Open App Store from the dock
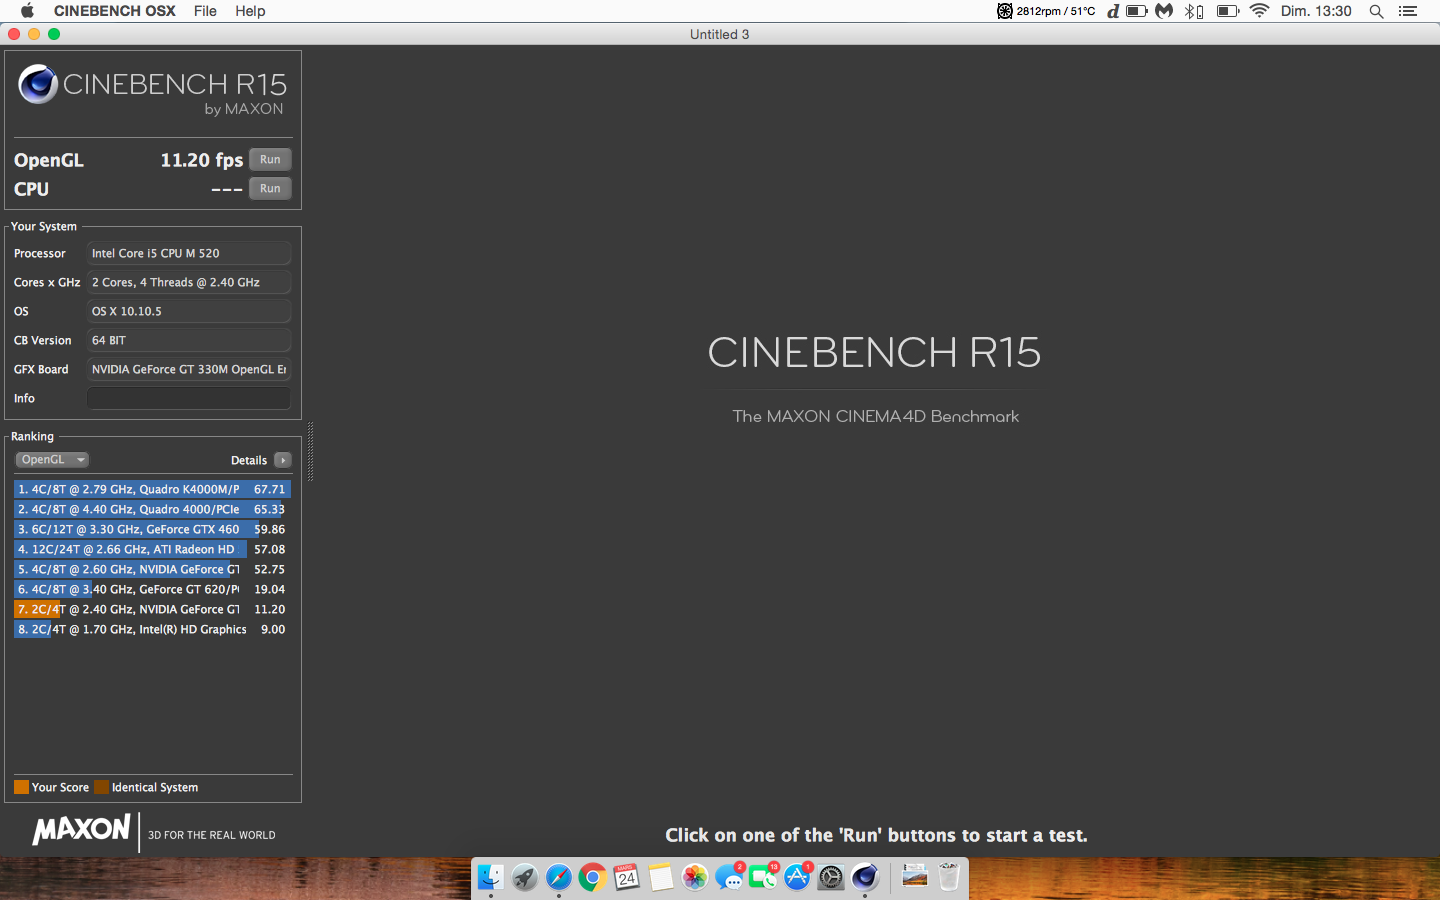The height and width of the screenshot is (900, 1440). tap(797, 878)
